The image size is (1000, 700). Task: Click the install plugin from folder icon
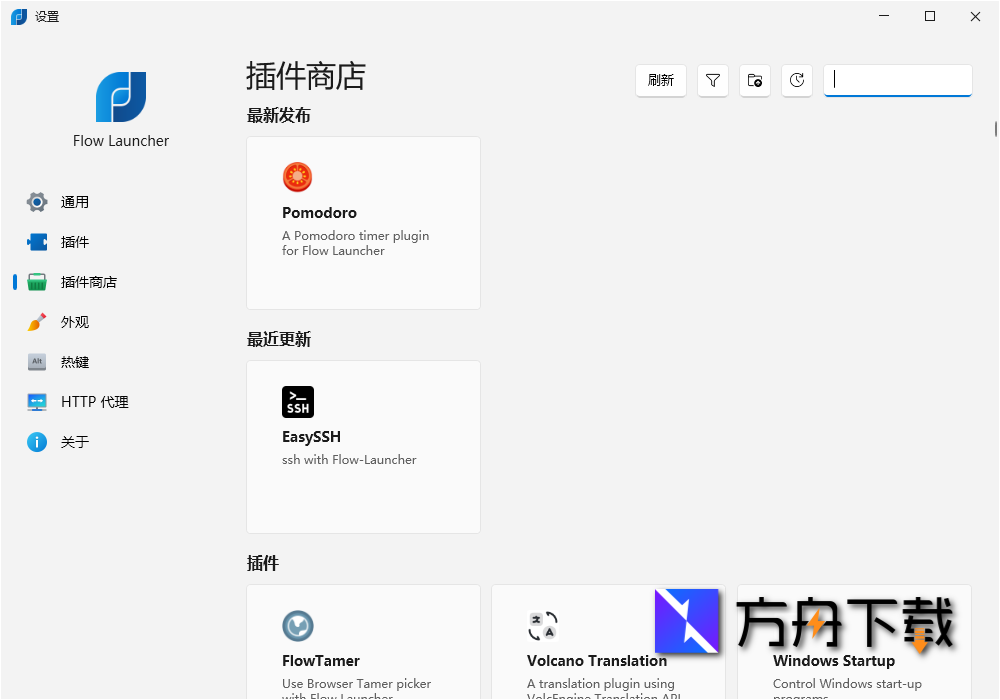(x=754, y=80)
